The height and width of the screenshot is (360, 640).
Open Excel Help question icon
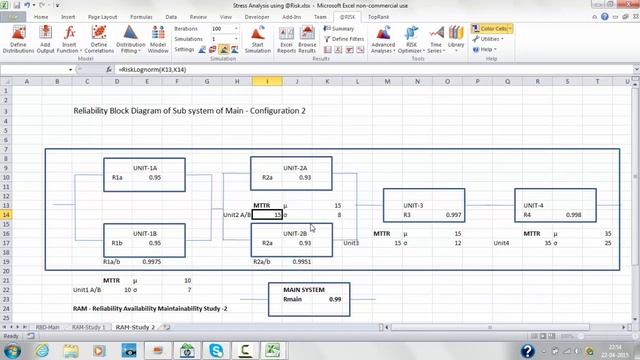coord(604,17)
